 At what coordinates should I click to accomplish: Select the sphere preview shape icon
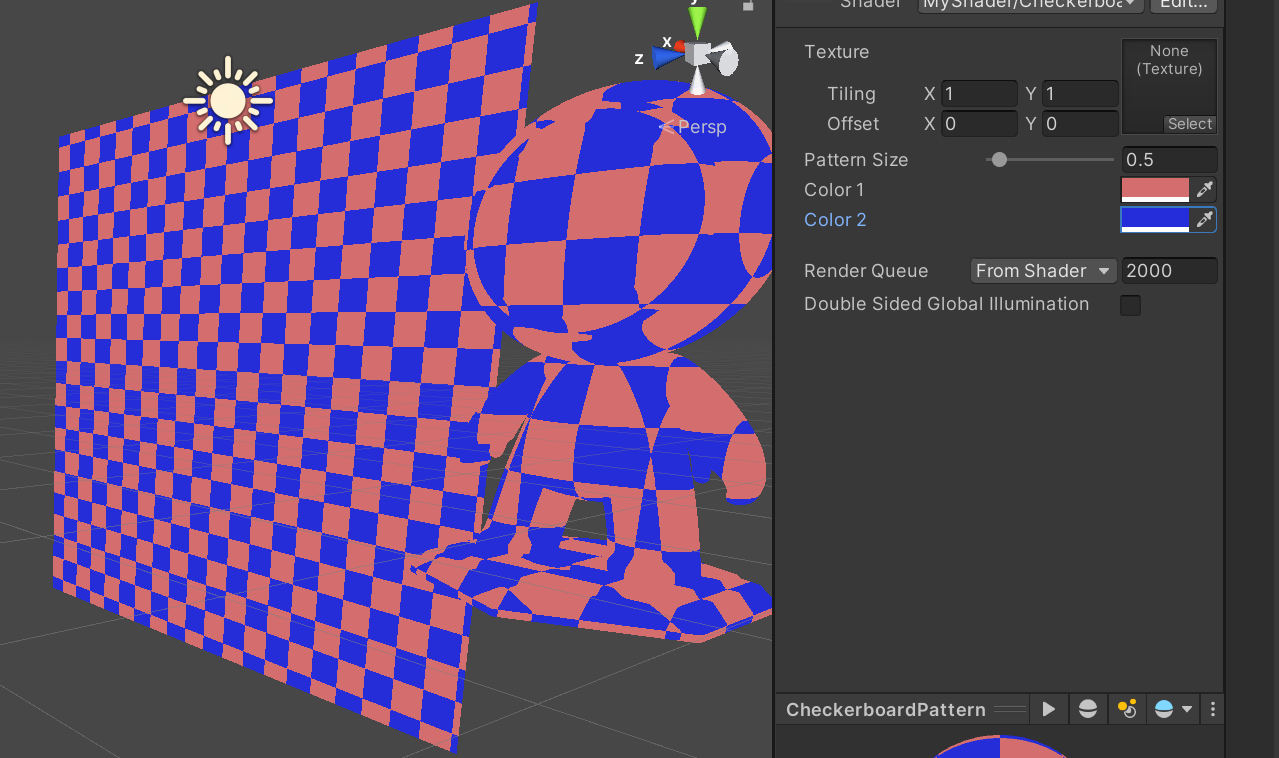click(1088, 709)
